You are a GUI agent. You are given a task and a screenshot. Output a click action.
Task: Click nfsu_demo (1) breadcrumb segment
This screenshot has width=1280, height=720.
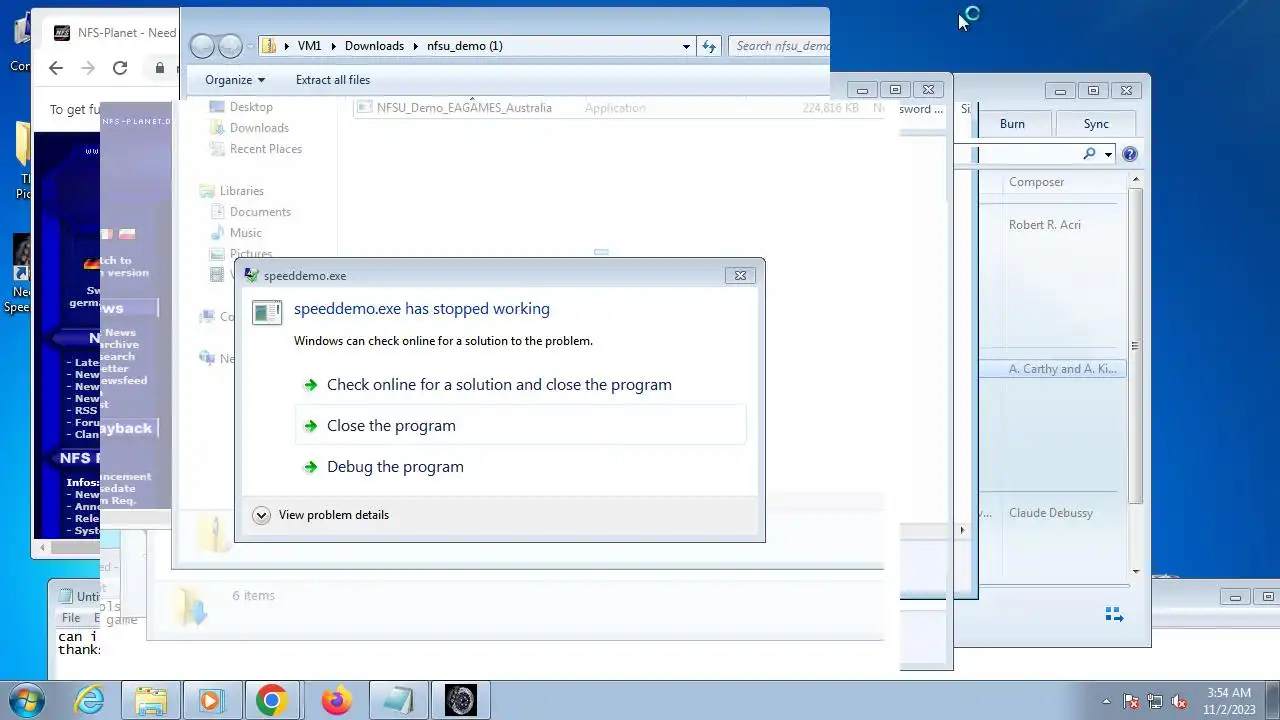click(465, 46)
